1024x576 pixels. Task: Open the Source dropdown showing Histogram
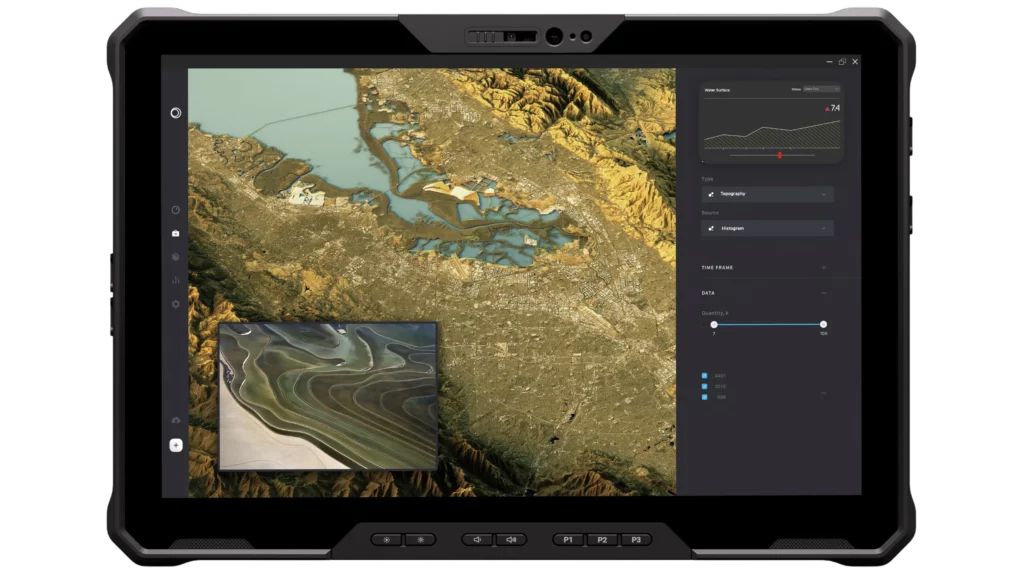pos(767,228)
